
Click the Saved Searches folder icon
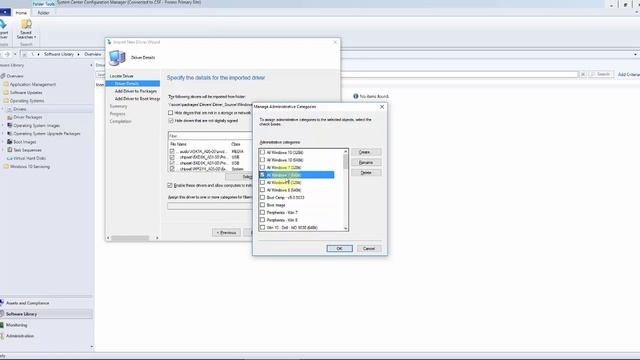tap(26, 24)
